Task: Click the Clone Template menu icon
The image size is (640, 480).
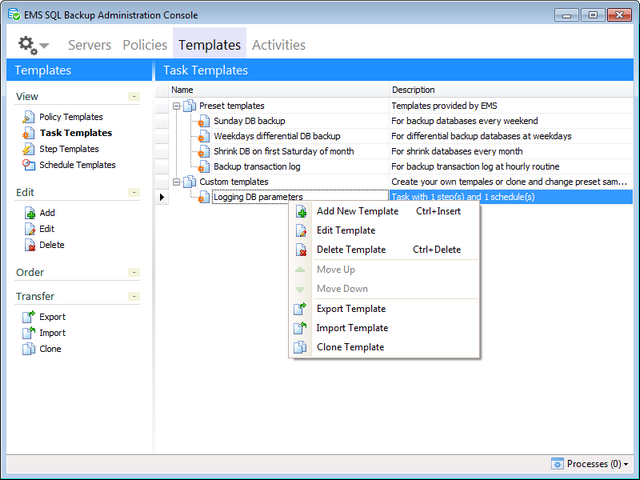Action: (300, 347)
